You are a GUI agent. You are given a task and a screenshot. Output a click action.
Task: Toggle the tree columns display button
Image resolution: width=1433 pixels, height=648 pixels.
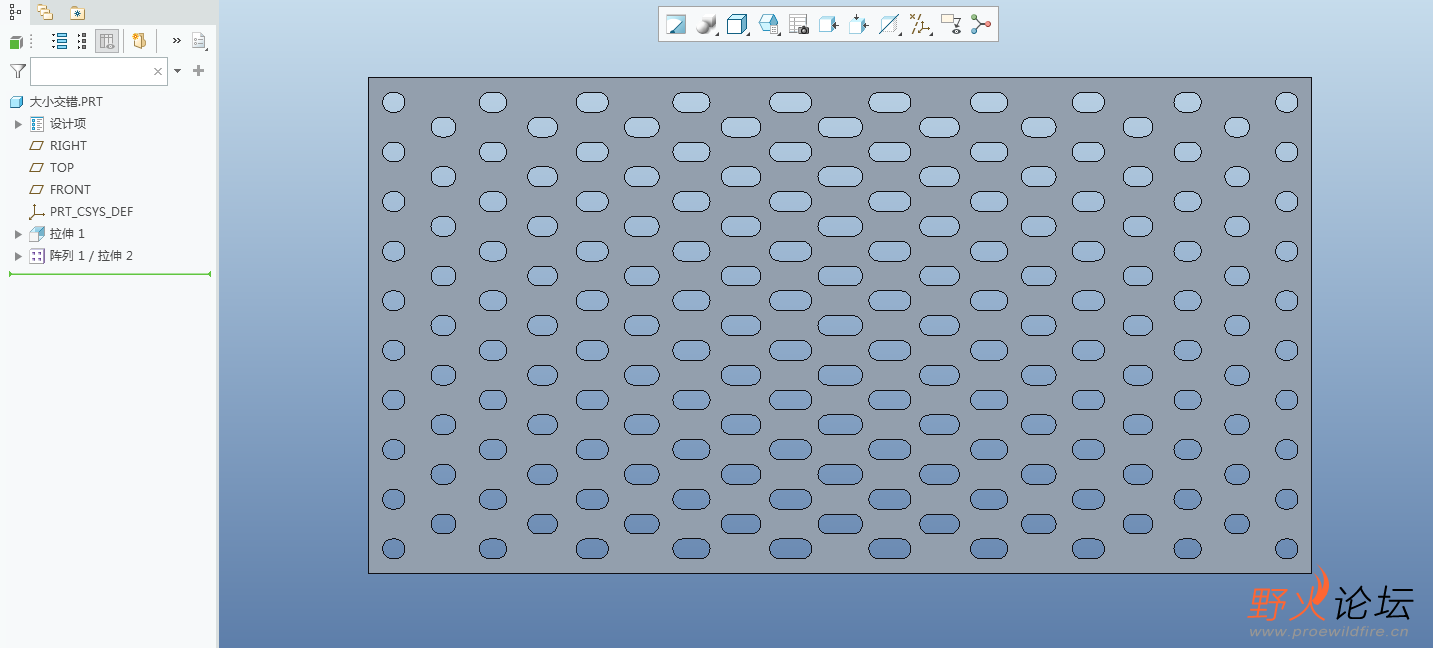pyautogui.click(x=107, y=41)
